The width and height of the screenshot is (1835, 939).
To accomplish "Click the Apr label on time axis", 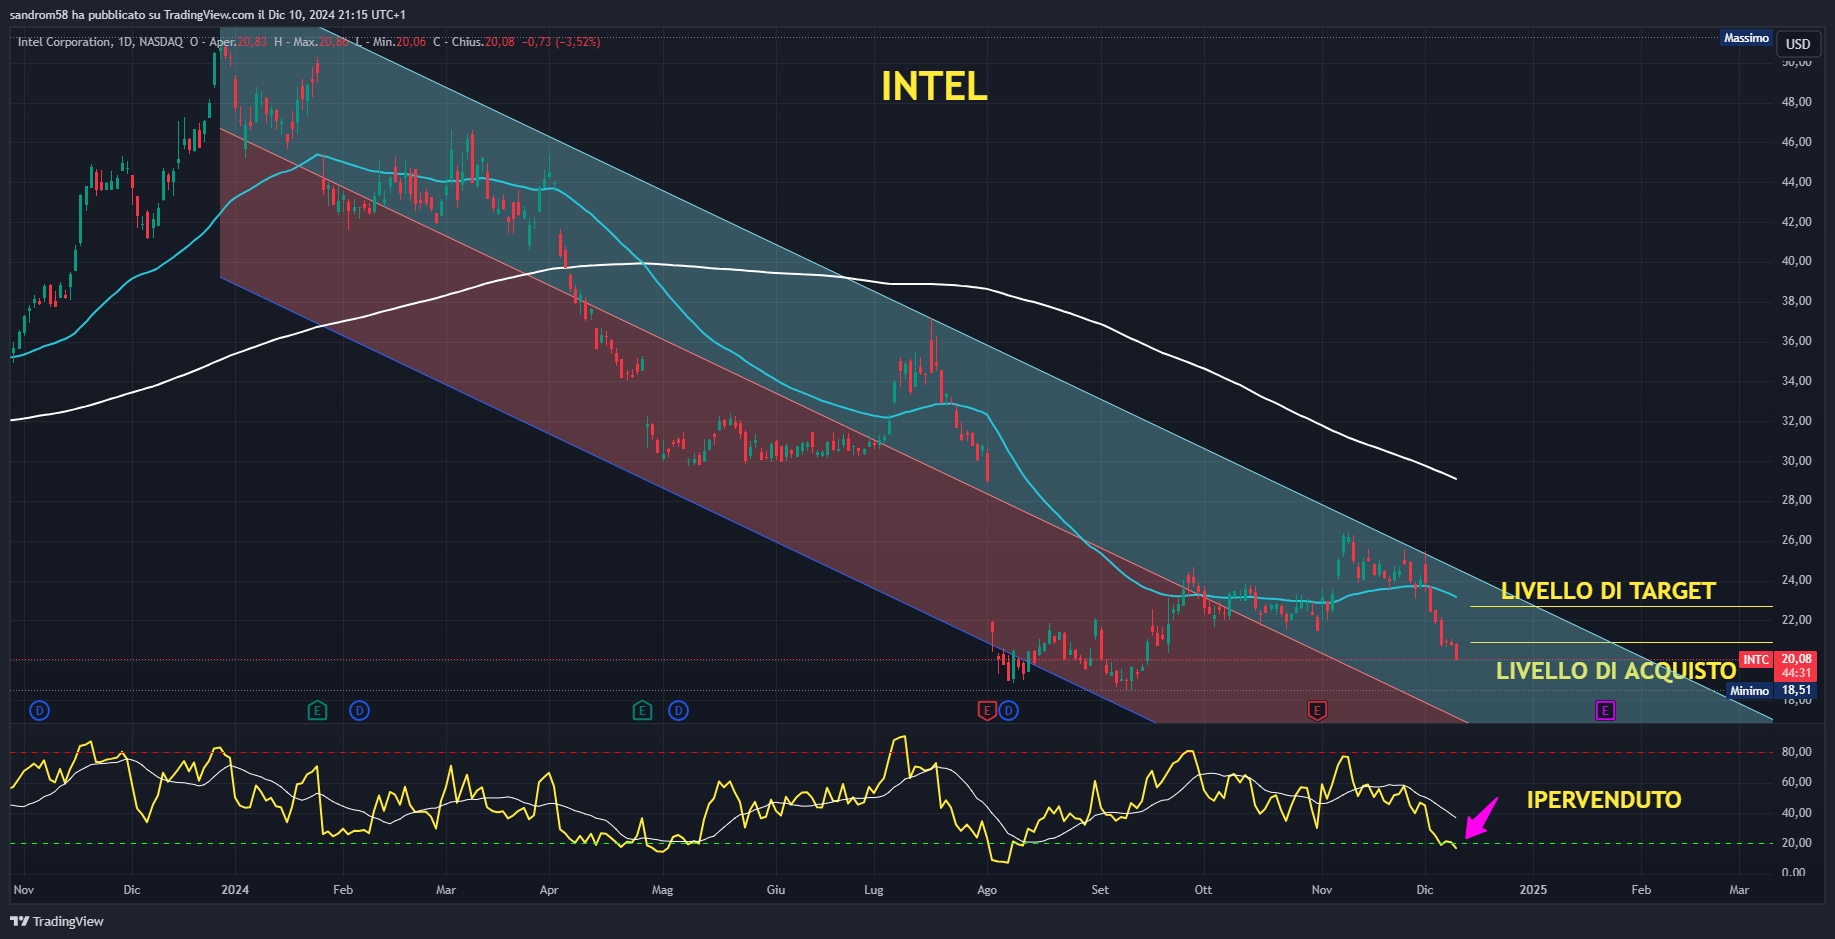I will coord(549,890).
